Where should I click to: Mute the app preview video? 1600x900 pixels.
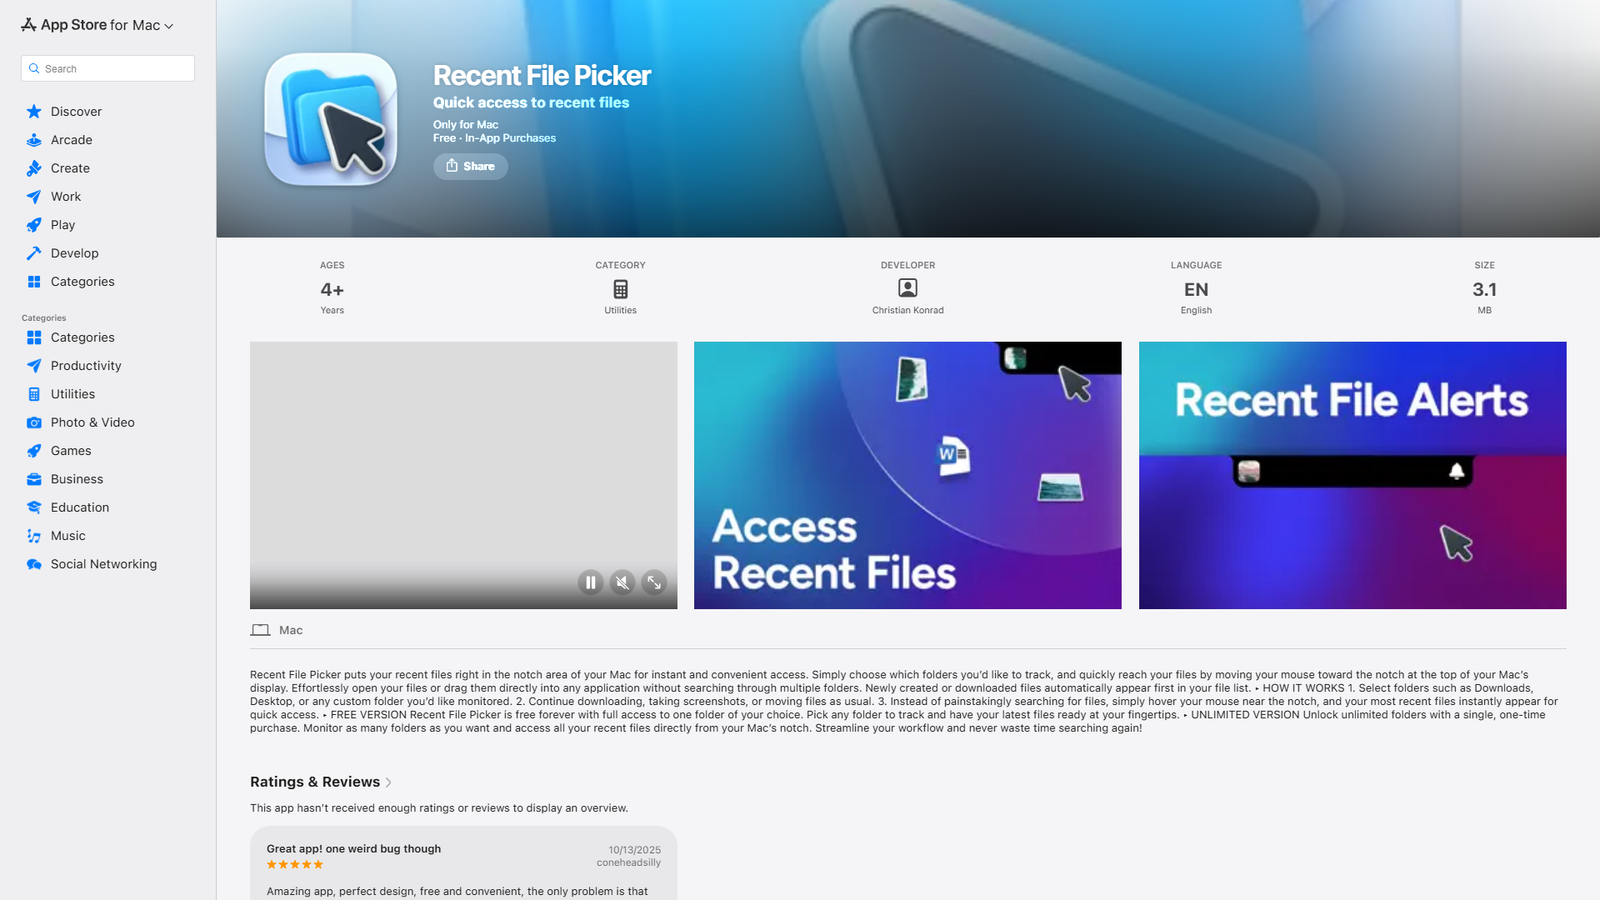point(622,582)
